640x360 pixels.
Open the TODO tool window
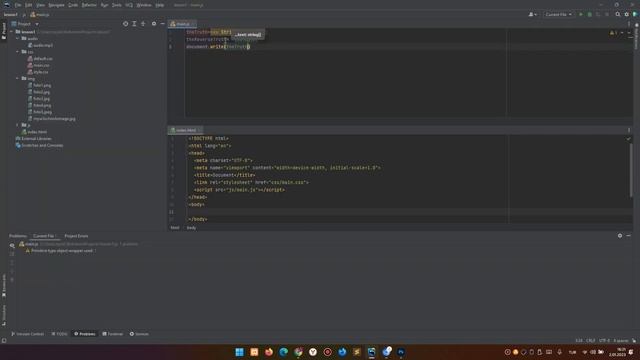60,334
